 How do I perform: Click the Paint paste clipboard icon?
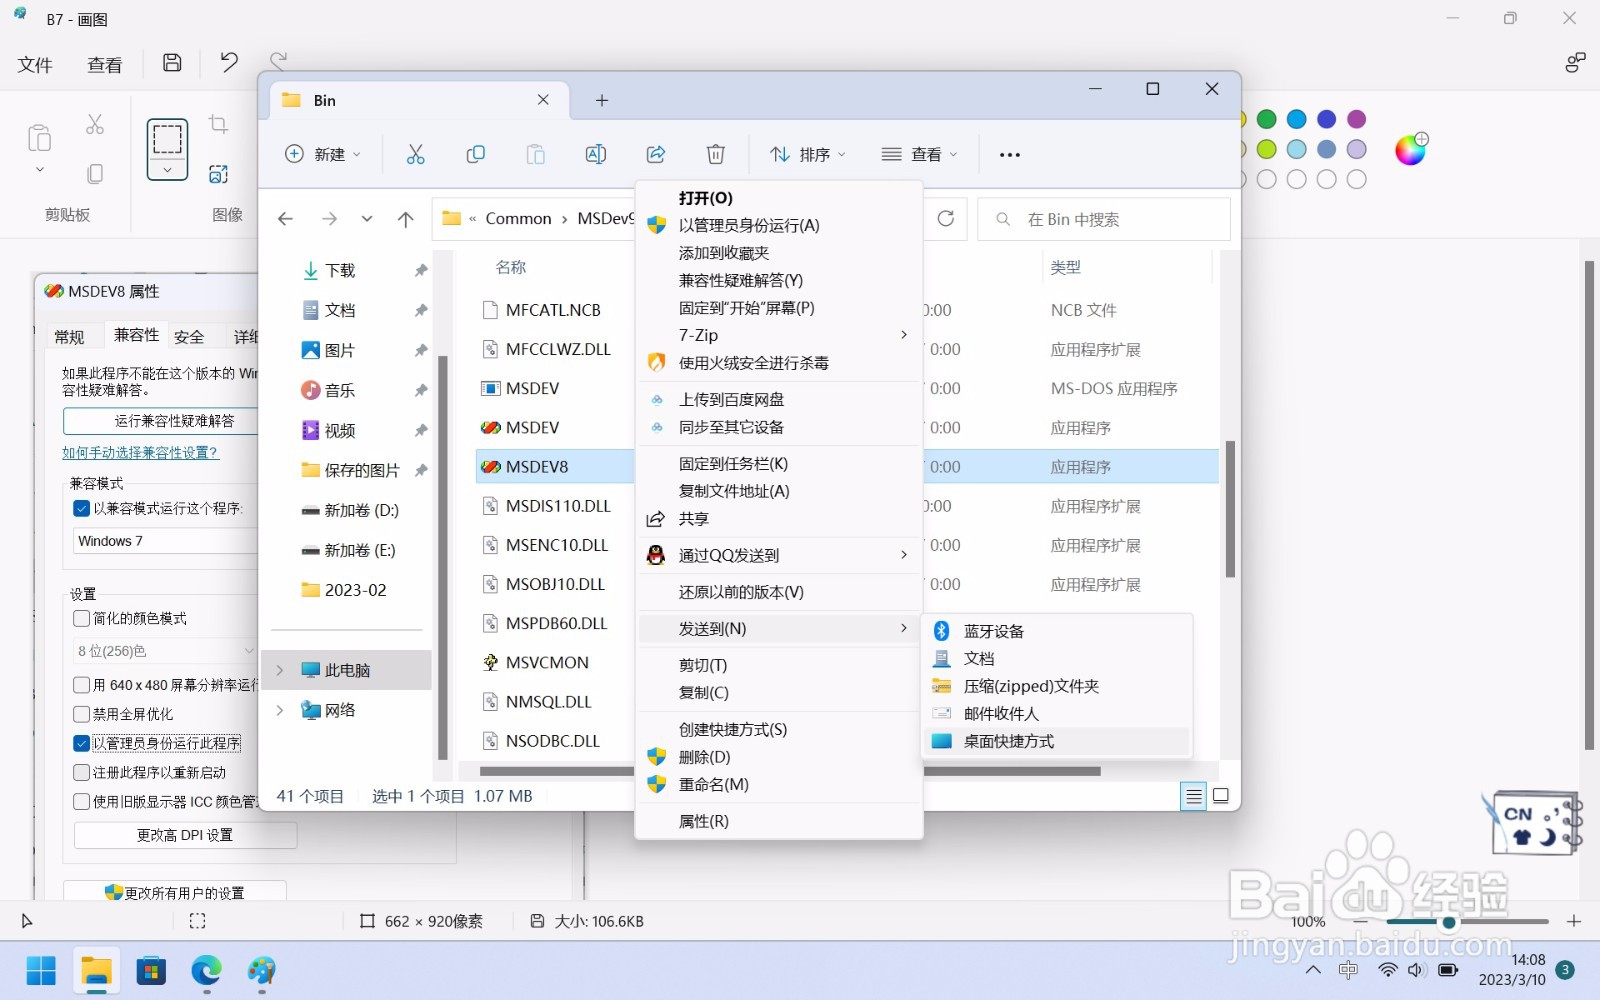pyautogui.click(x=39, y=138)
